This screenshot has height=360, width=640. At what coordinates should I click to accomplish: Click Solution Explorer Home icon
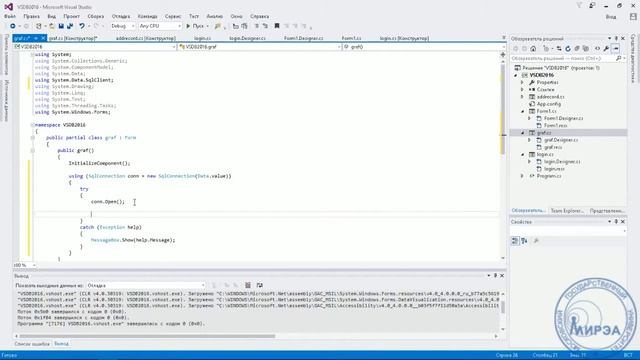coord(533,49)
